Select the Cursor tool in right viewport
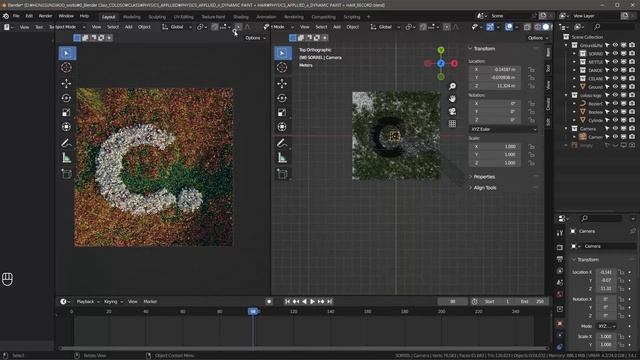This screenshot has width=640, height=360. point(282,67)
